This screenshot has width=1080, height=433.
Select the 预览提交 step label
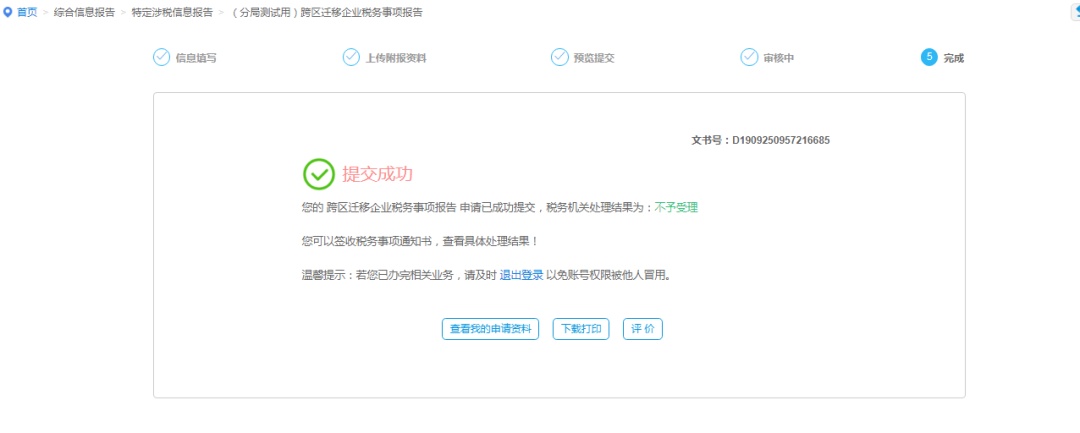point(594,59)
